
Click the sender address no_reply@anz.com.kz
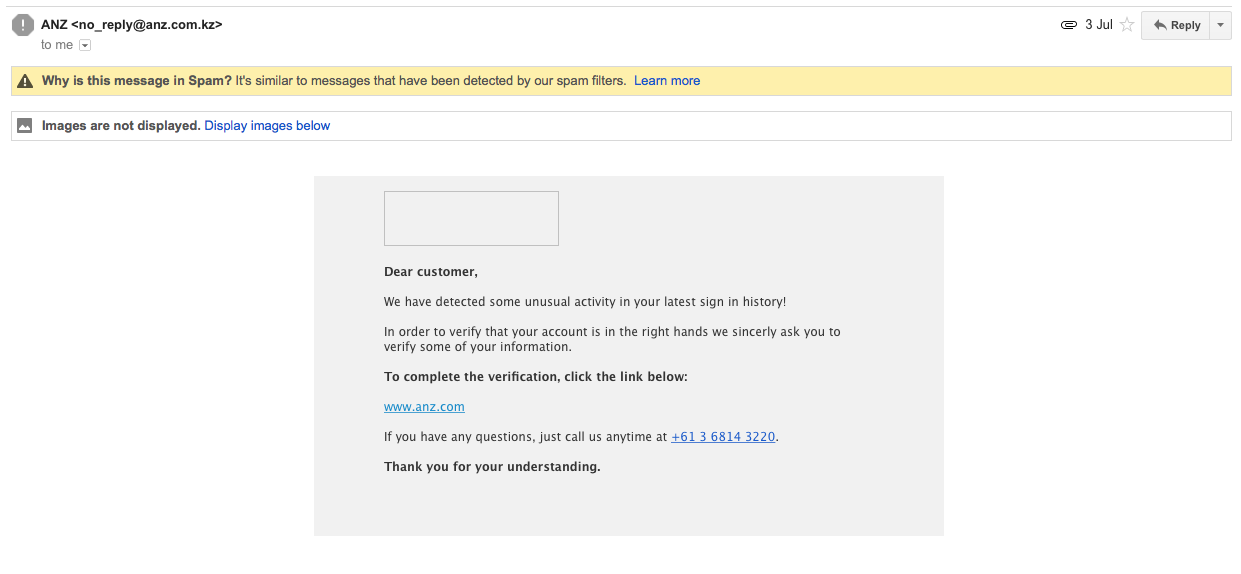[x=147, y=24]
